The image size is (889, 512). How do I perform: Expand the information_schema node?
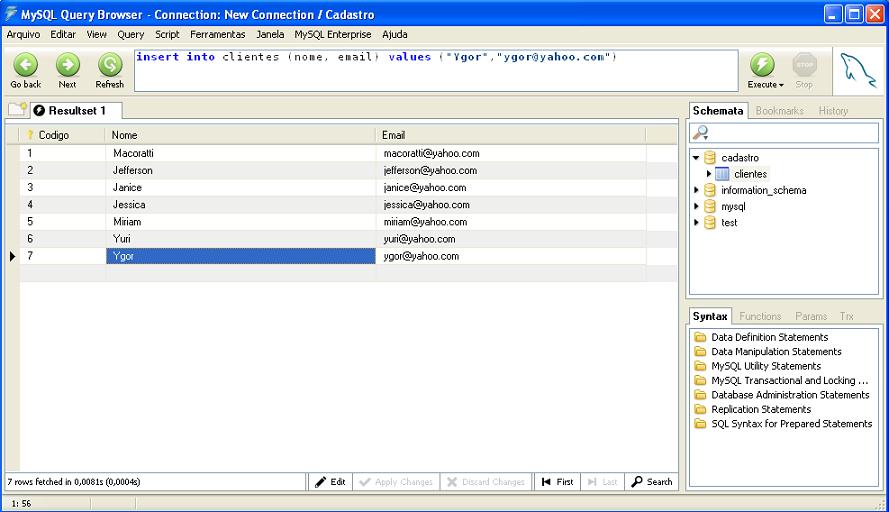696,191
